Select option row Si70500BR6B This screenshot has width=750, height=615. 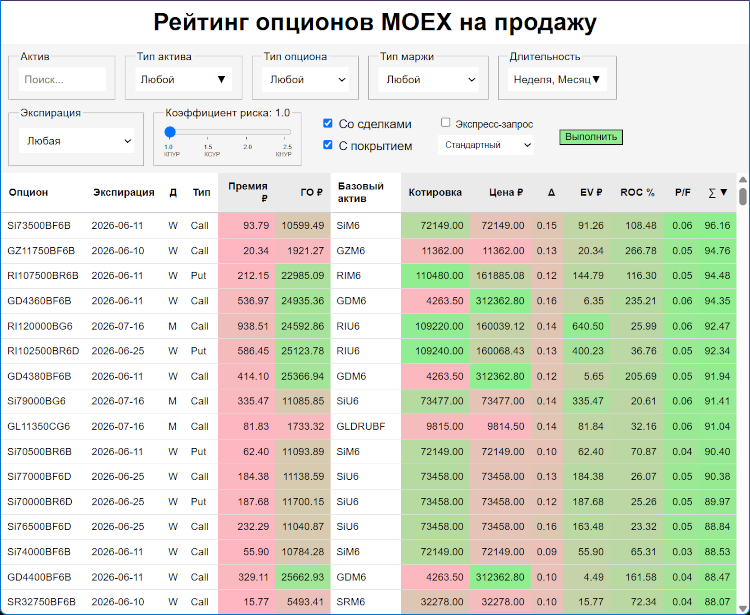(368, 451)
